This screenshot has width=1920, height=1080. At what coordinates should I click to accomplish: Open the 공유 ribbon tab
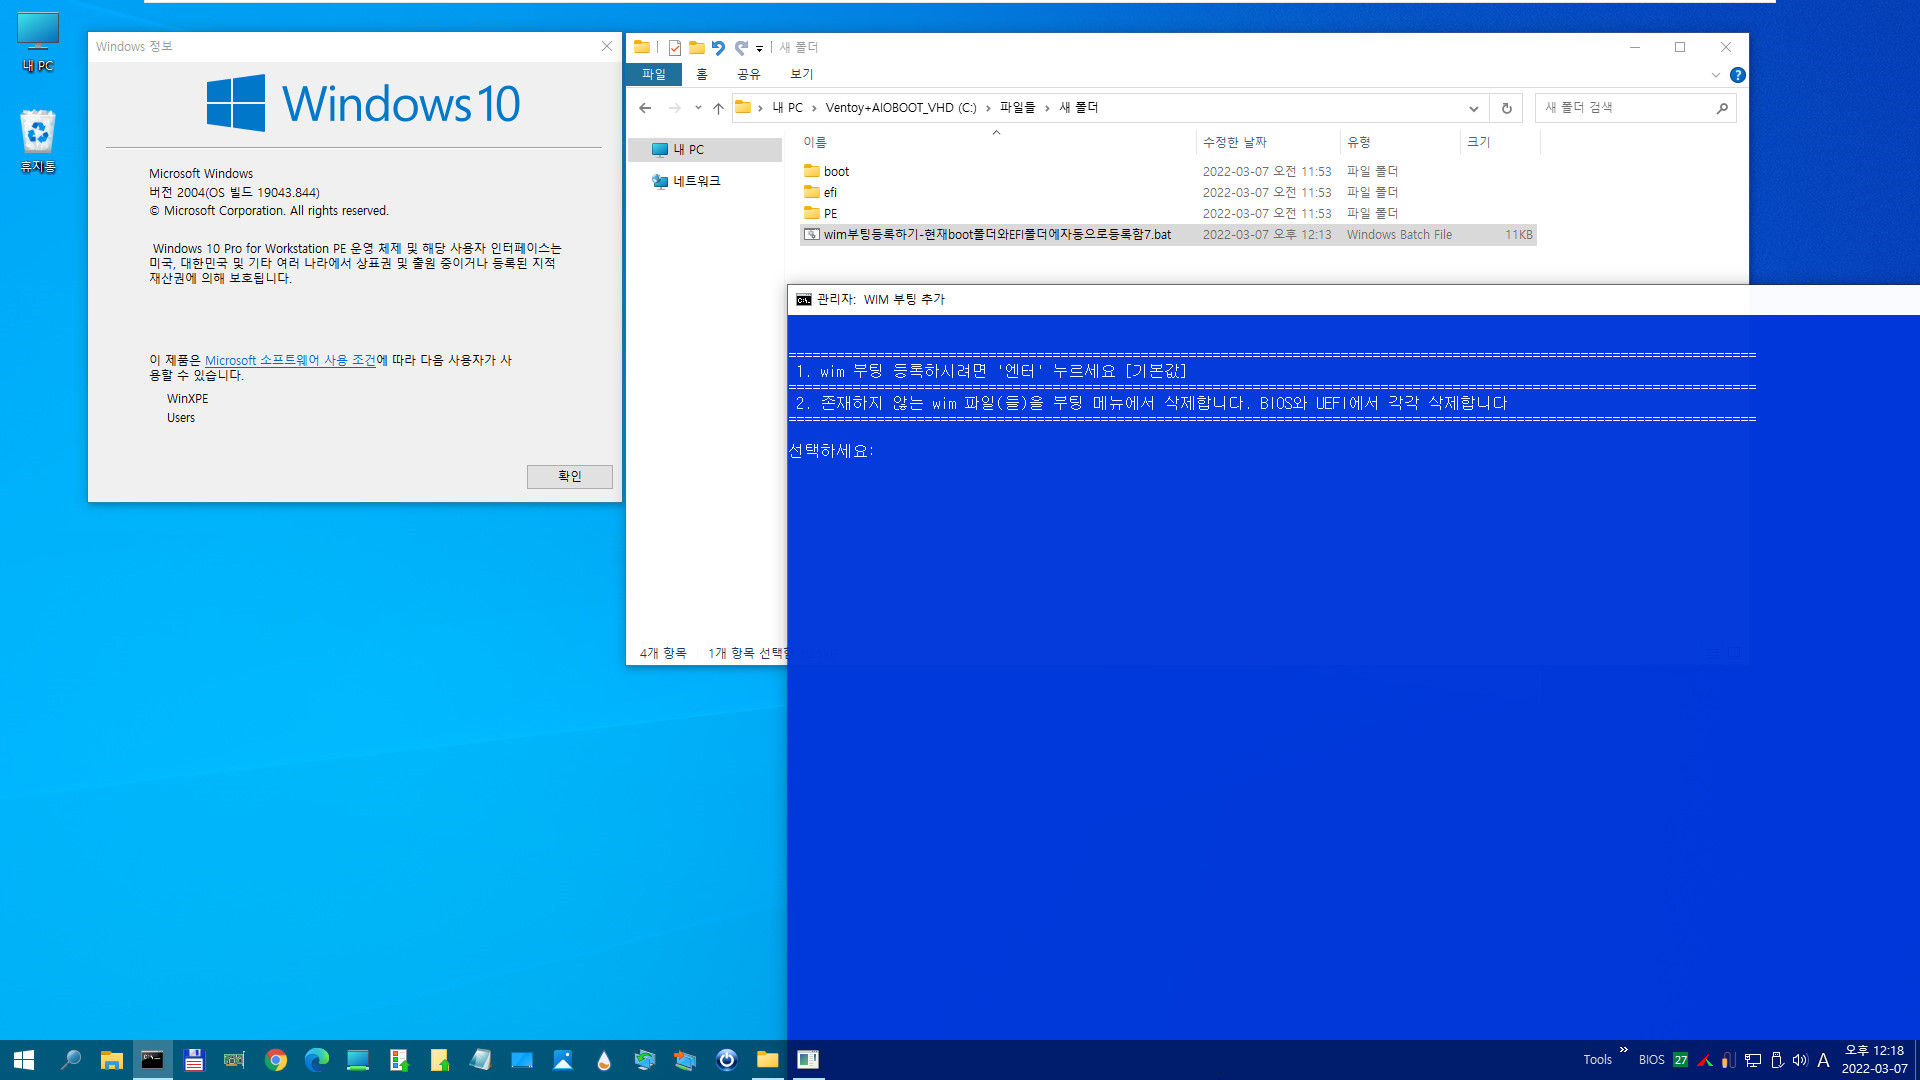[749, 75]
